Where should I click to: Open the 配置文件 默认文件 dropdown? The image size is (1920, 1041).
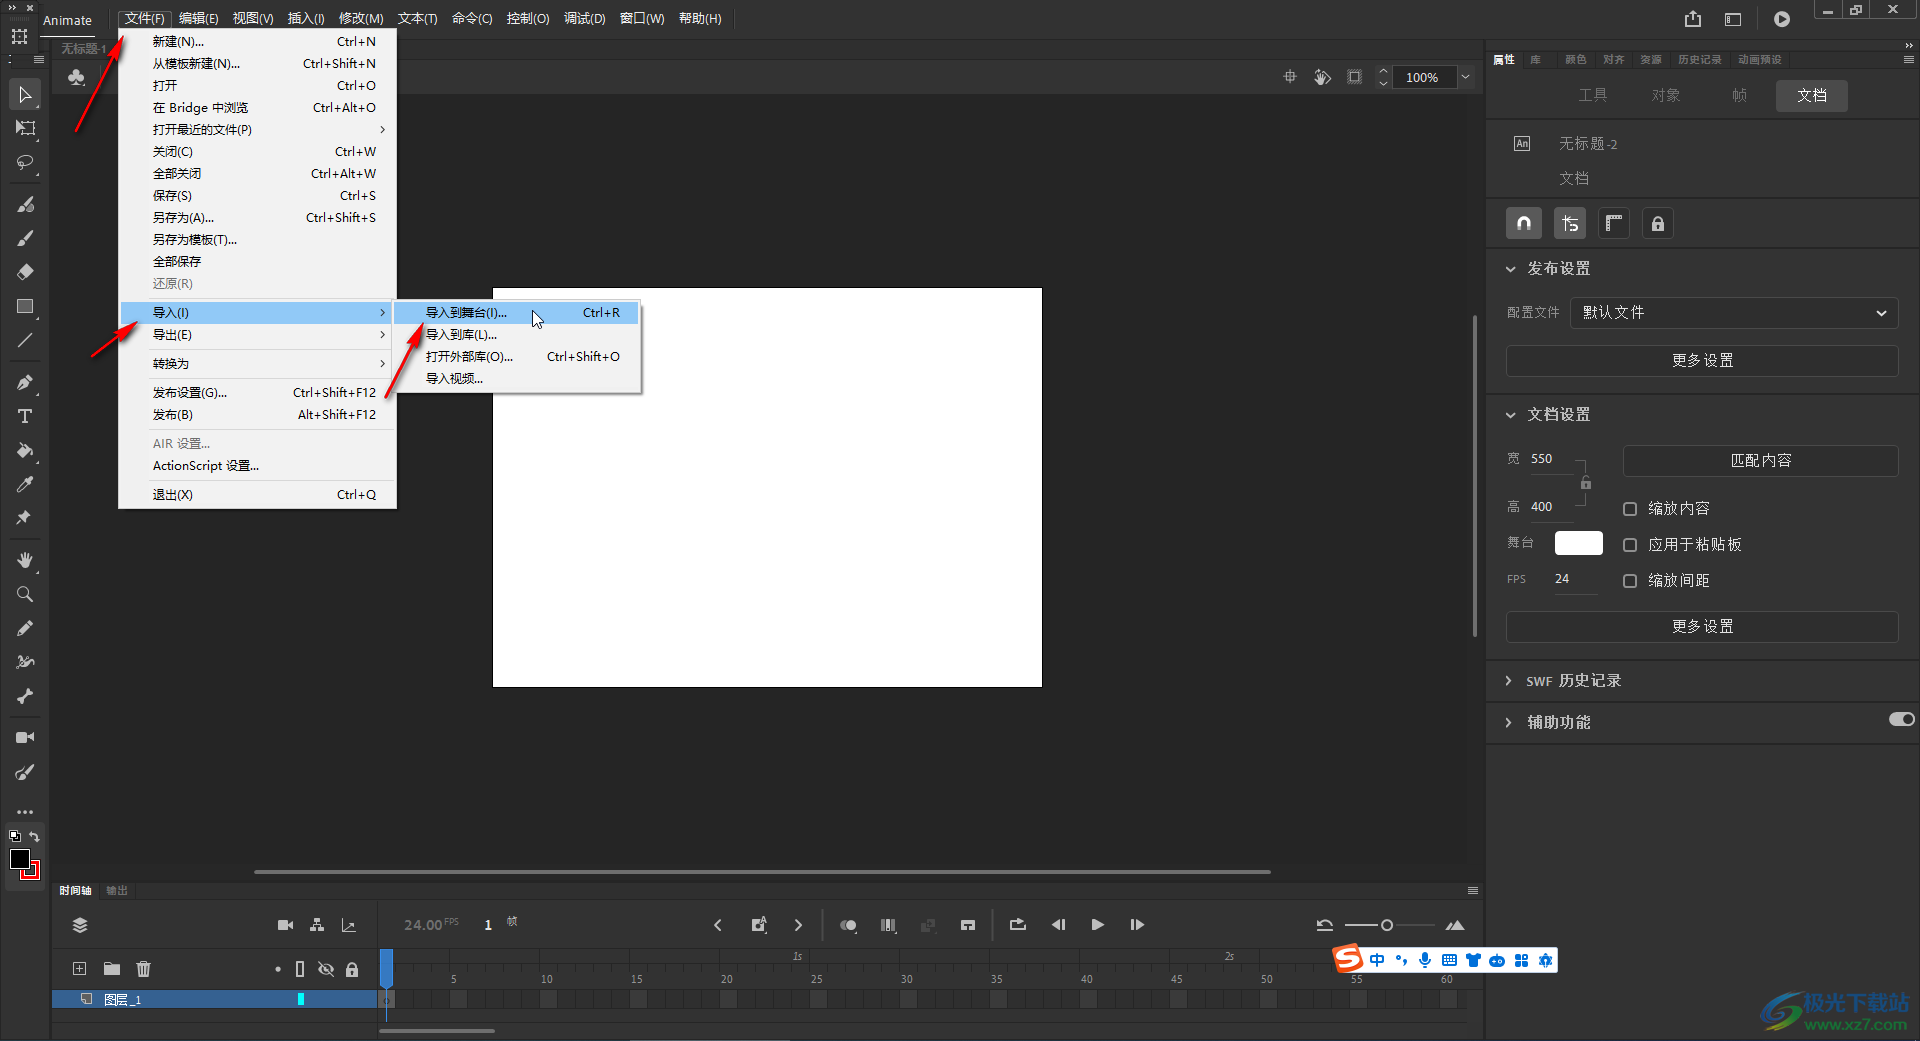point(1734,313)
